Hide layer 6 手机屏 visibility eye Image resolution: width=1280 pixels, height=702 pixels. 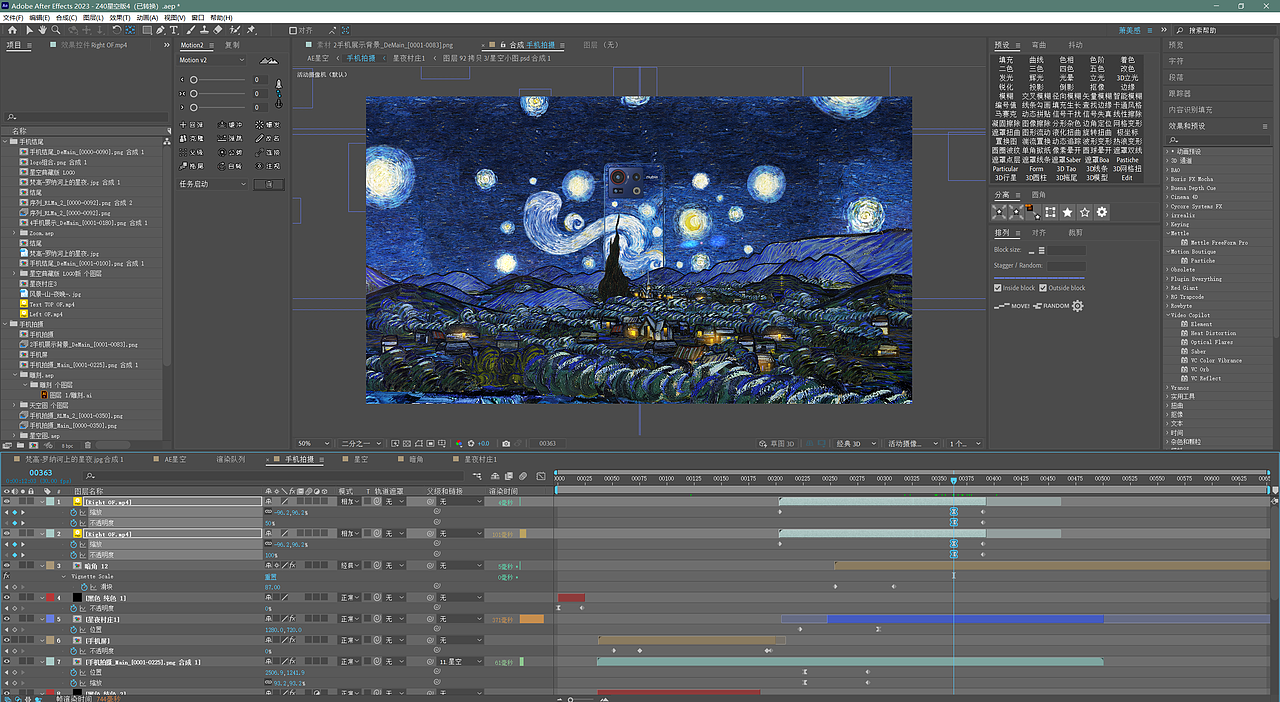7,640
